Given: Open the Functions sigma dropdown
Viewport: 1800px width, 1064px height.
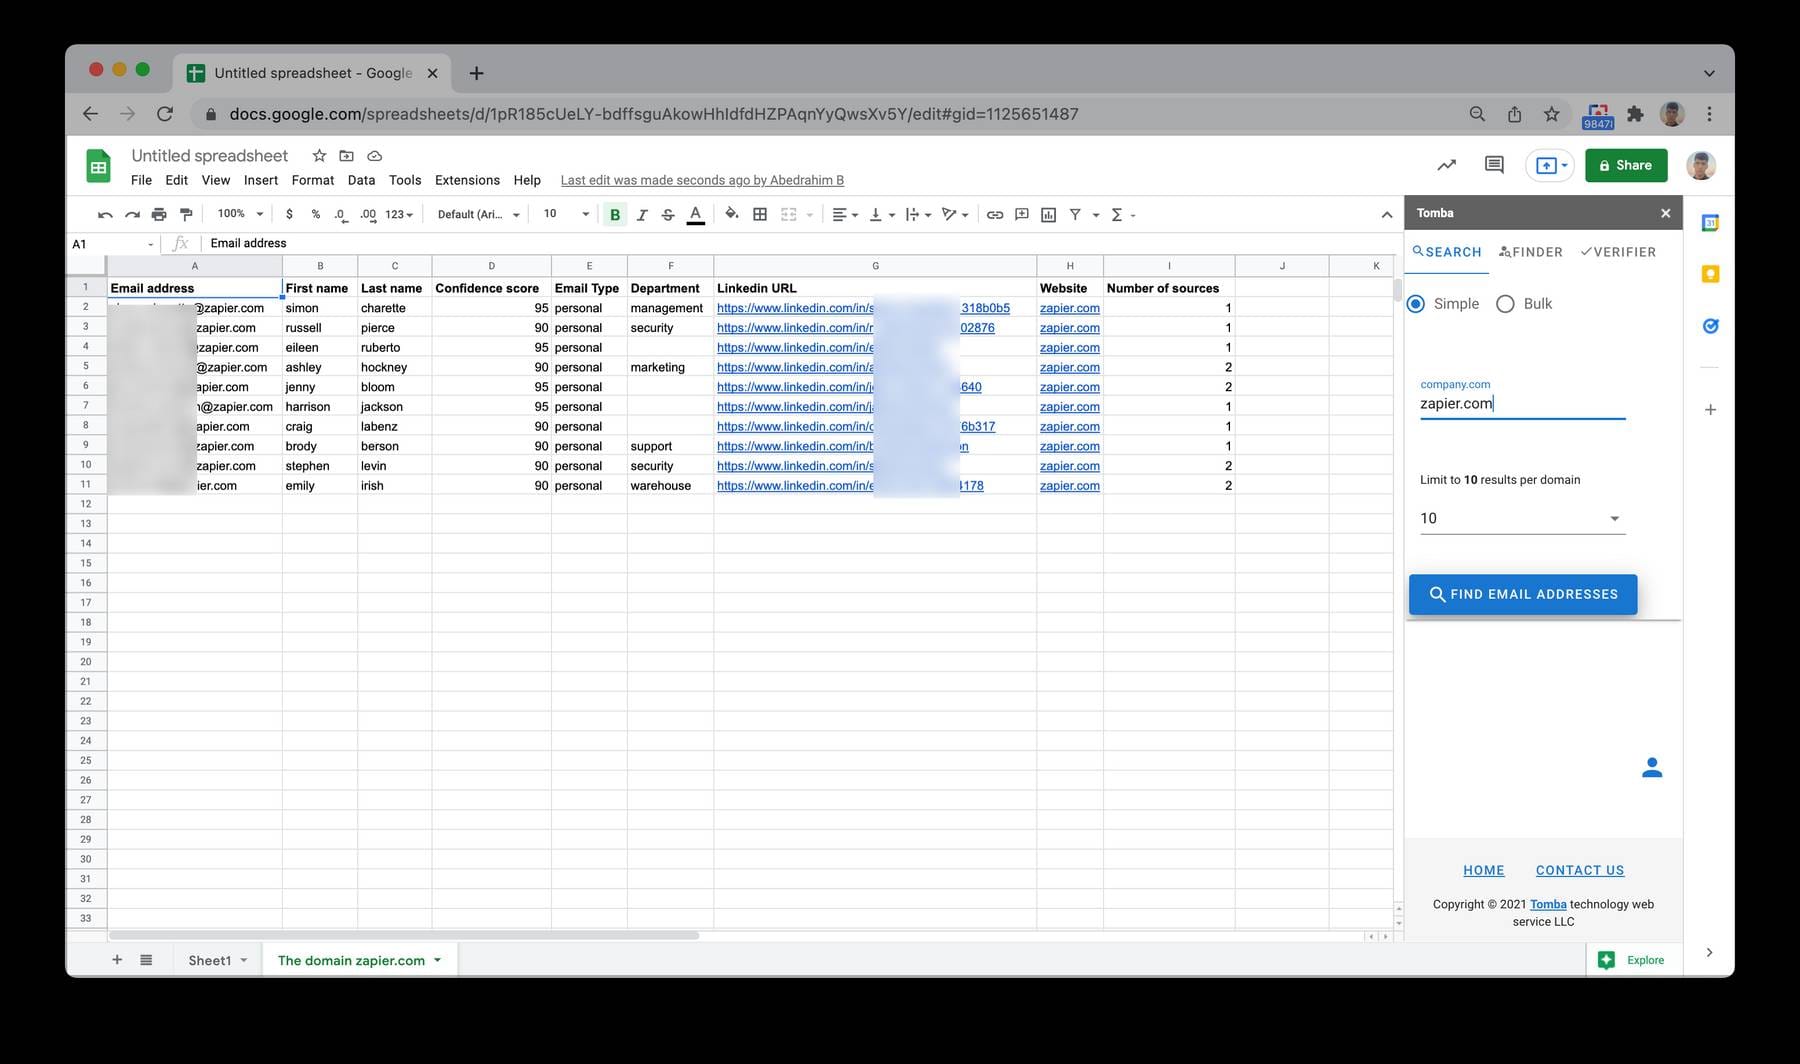Looking at the screenshot, I should (x=1123, y=215).
